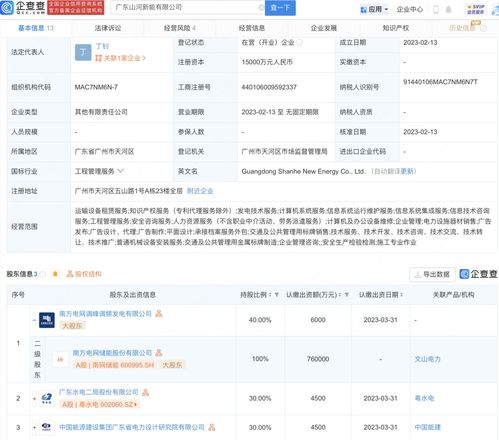This screenshot has width=499, height=440.
Task: Click 导出数据 export button
Action: click(x=432, y=274)
